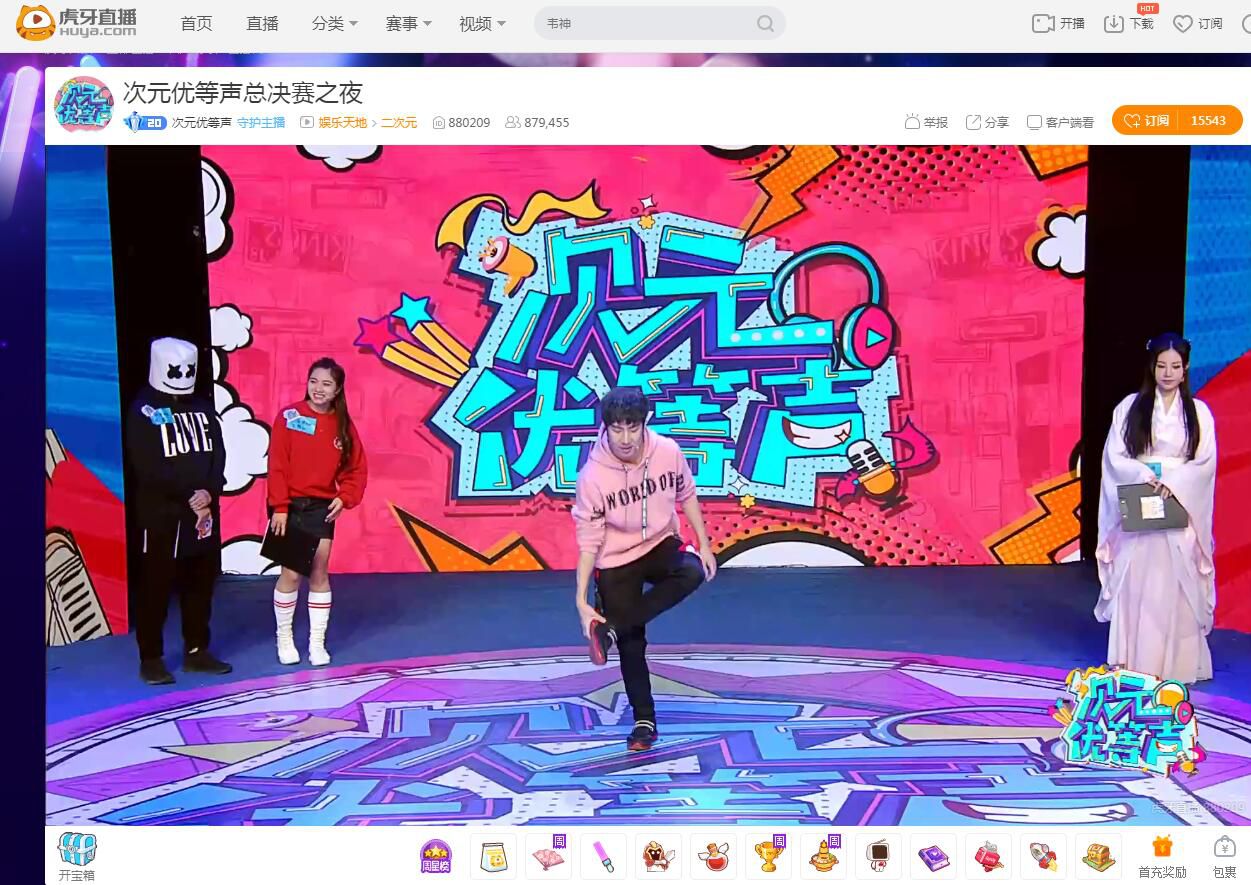This screenshot has width=1251, height=885.
Task: Click the 守护主播 guardian link
Action: point(261,122)
